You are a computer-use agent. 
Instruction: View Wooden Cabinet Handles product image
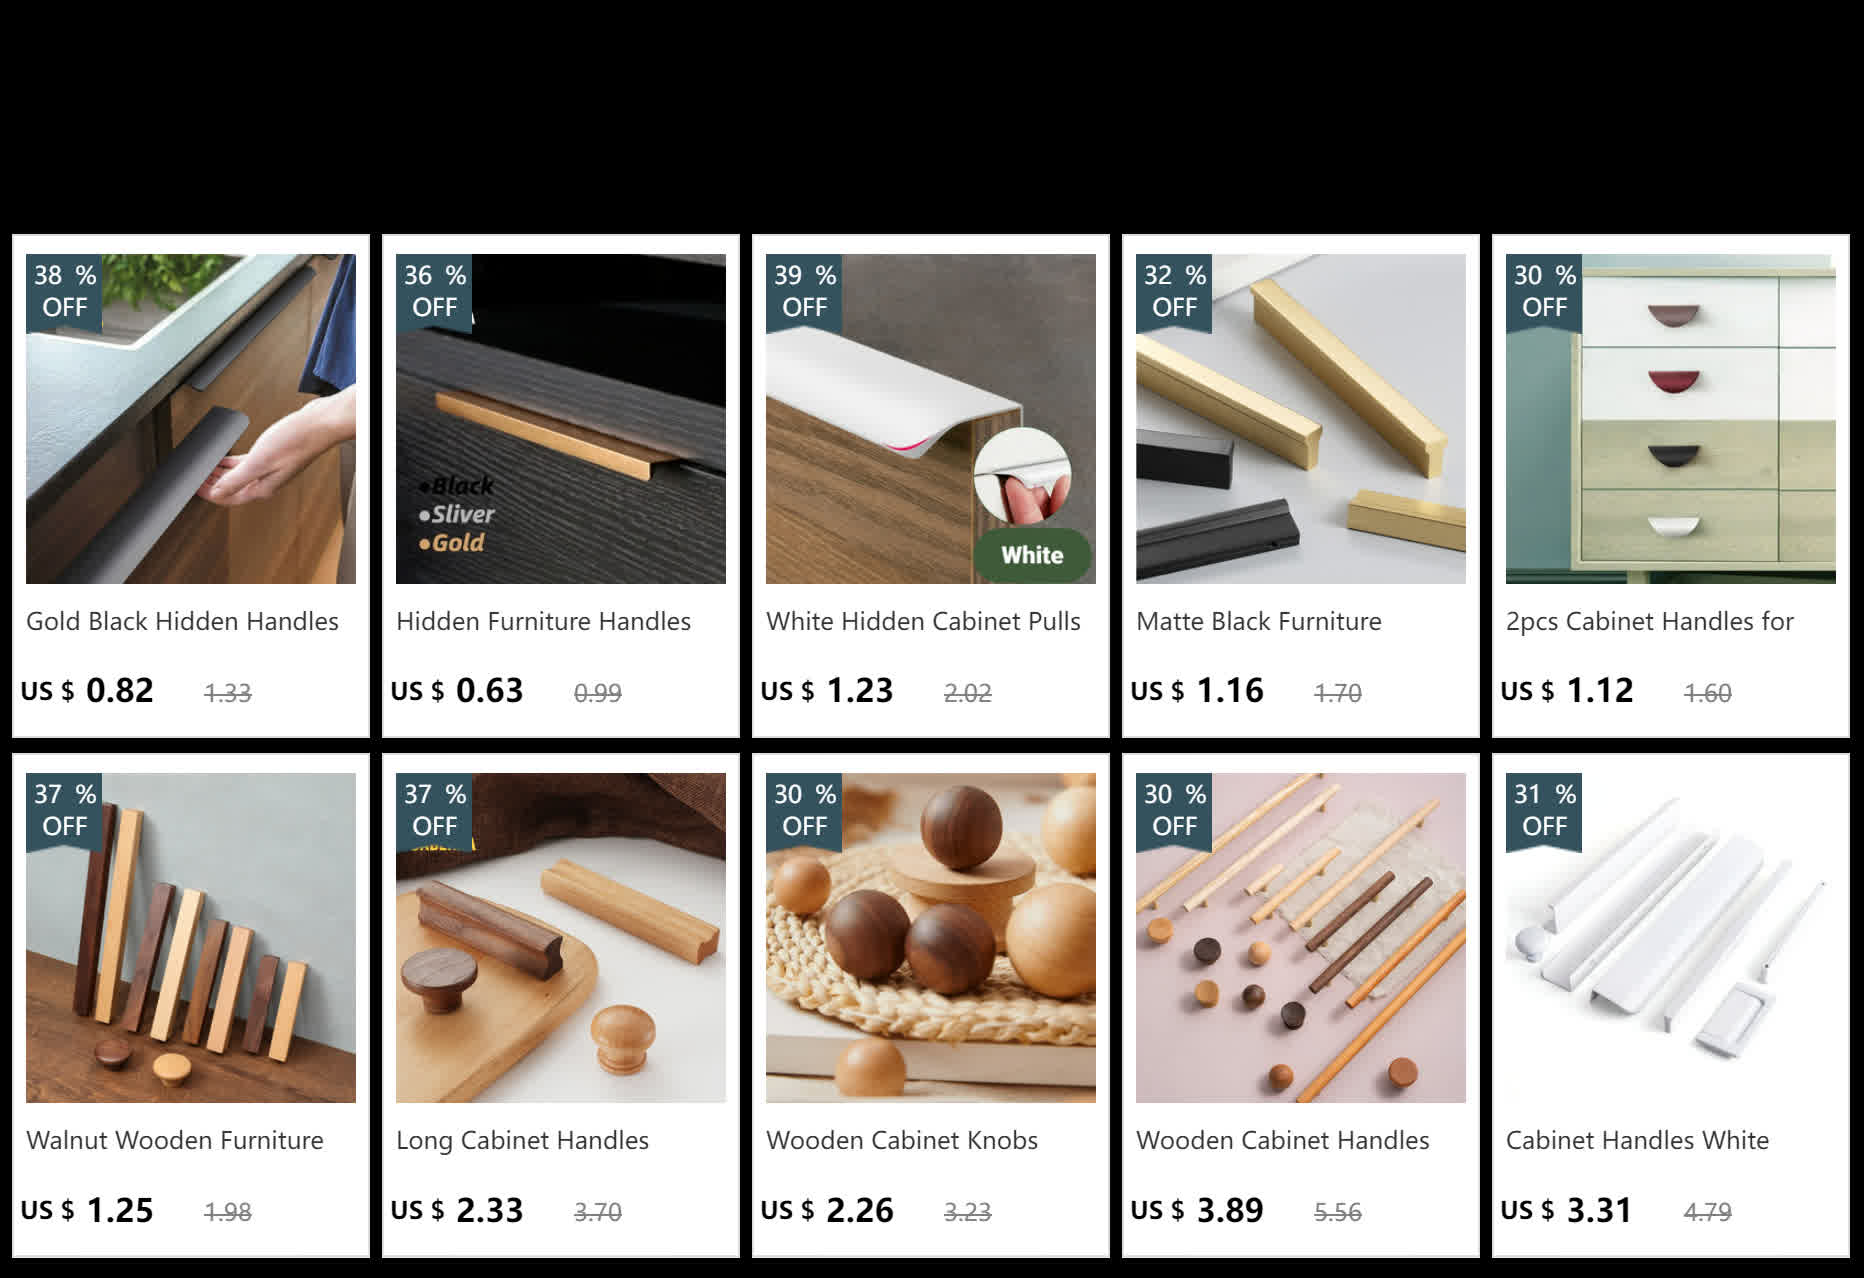pos(1301,938)
